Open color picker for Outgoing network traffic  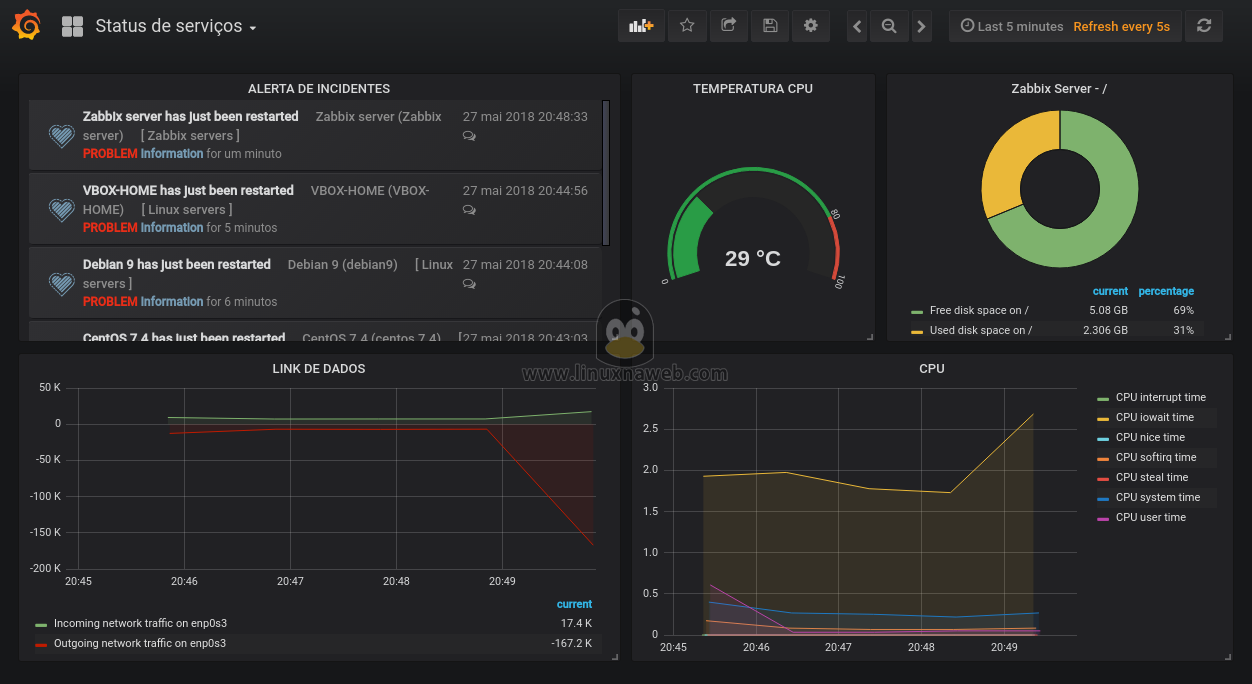point(41,645)
